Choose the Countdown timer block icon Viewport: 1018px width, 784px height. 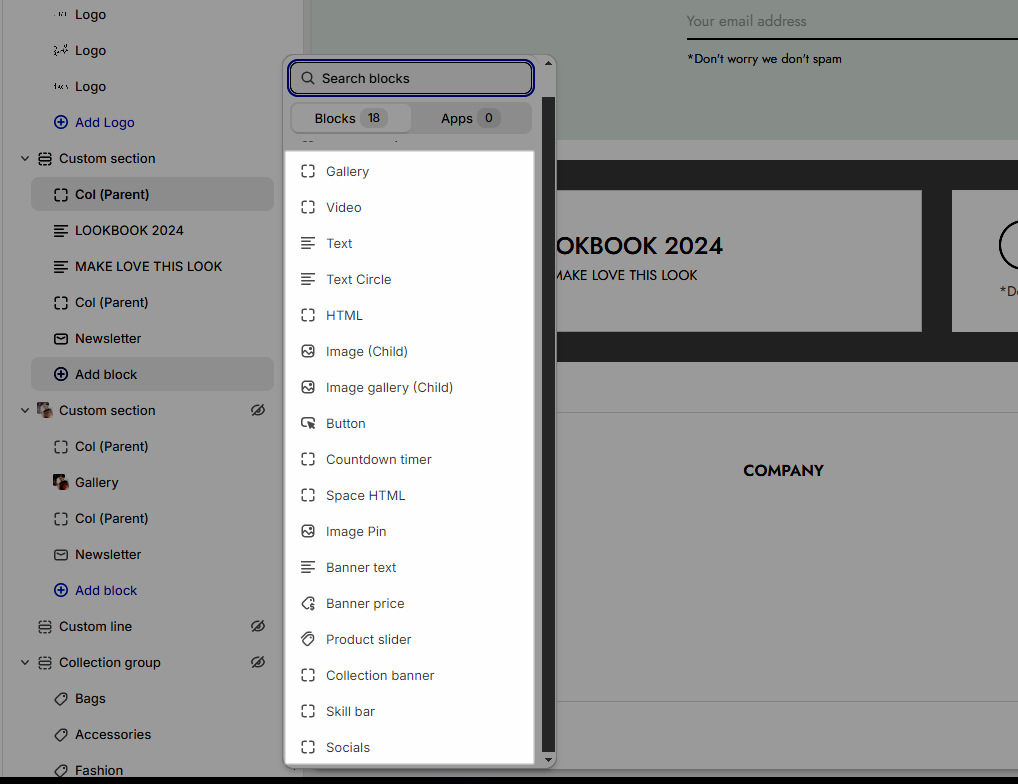tap(308, 459)
